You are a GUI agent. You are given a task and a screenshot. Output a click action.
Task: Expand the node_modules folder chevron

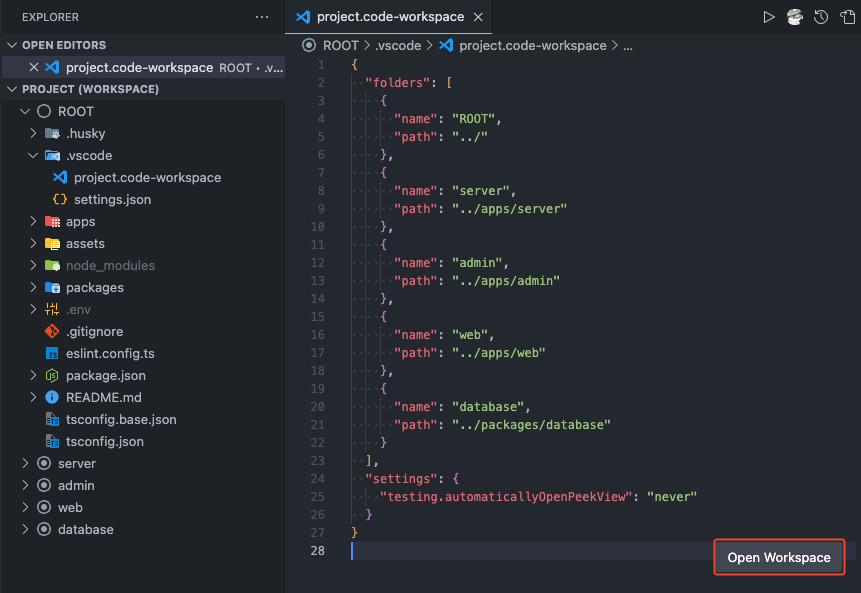[x=33, y=265]
